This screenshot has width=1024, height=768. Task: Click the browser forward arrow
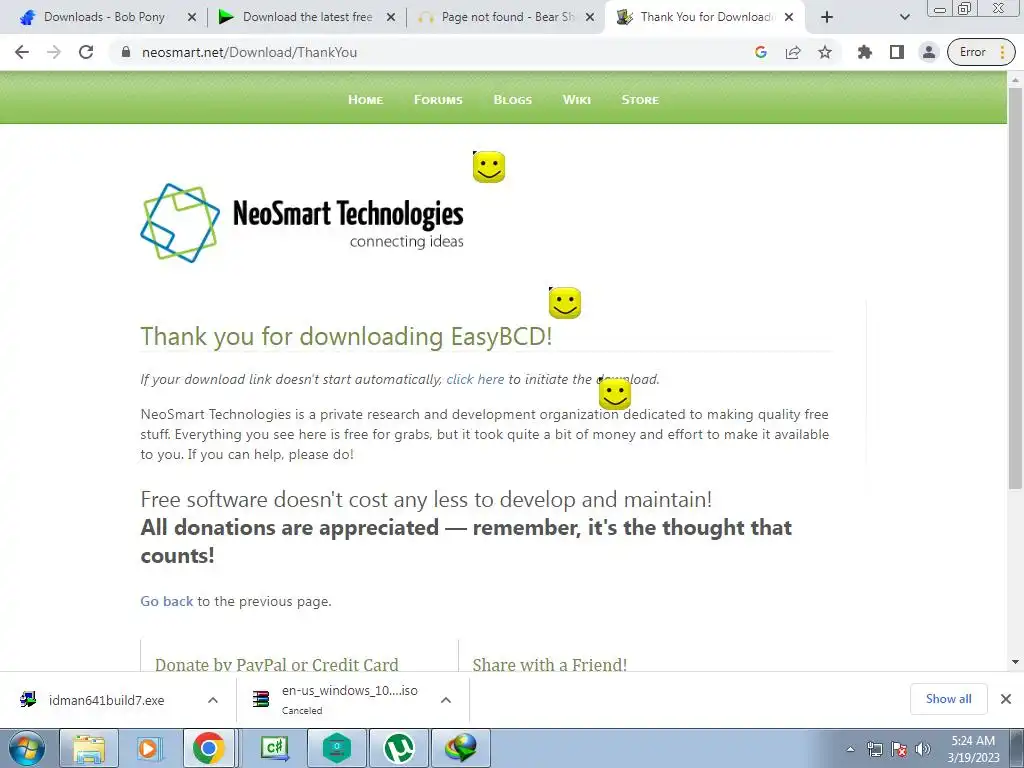54,52
